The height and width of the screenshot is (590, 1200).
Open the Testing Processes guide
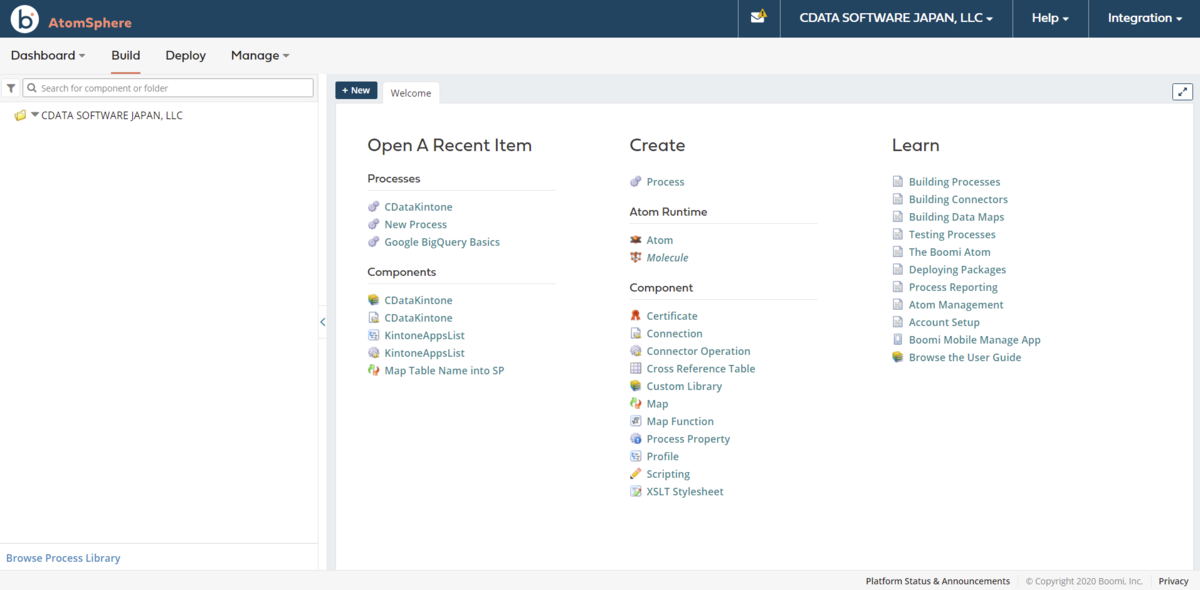[952, 235]
